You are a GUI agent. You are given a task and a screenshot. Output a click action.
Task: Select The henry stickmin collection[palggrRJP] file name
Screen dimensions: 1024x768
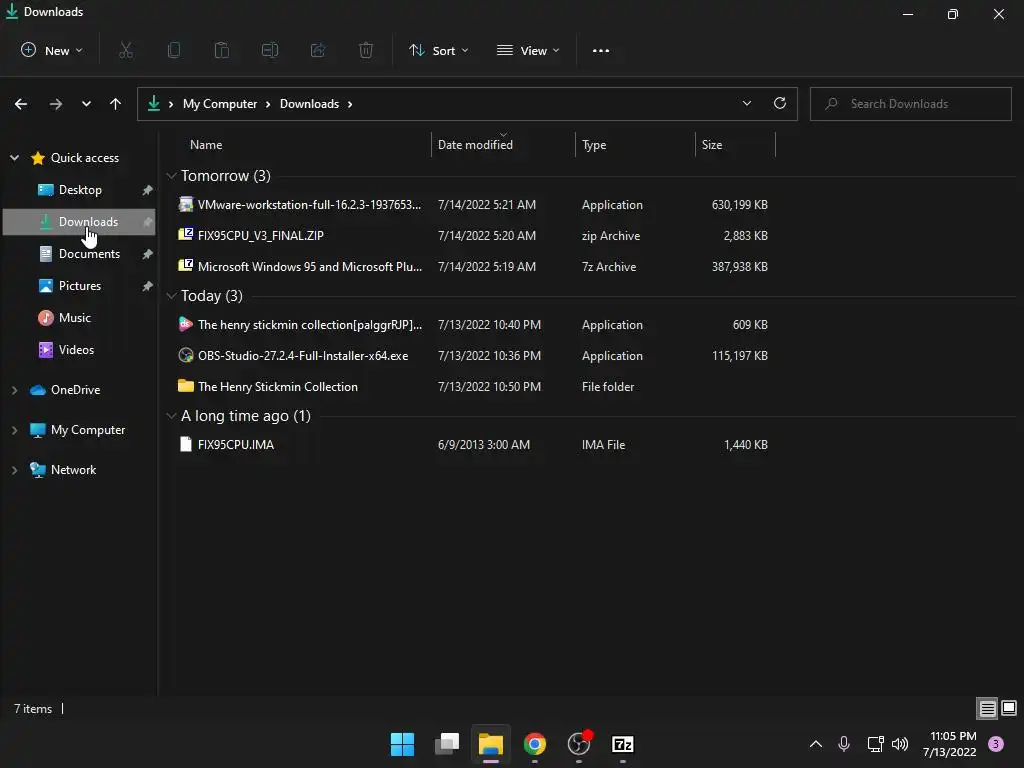[x=310, y=325]
